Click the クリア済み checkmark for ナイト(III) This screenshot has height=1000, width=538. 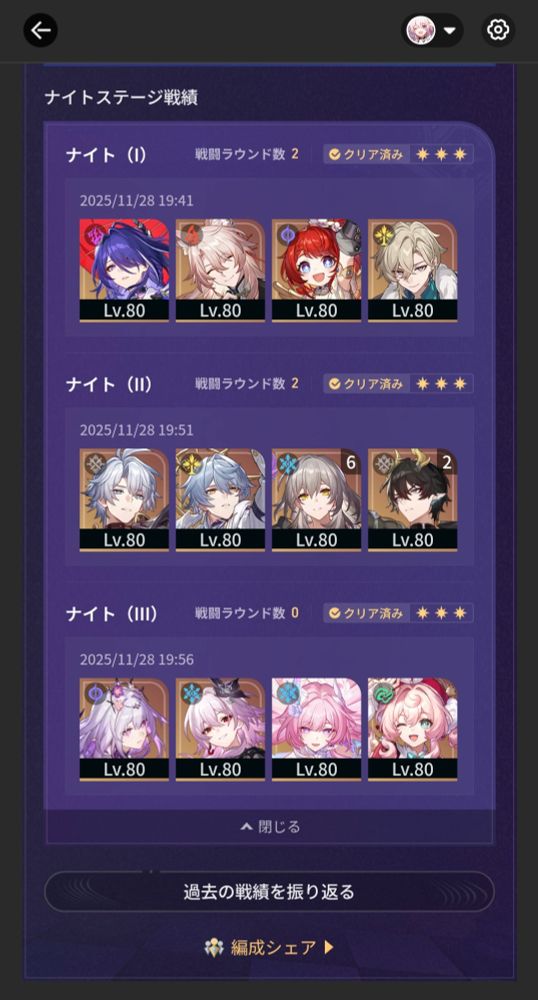[x=335, y=614]
